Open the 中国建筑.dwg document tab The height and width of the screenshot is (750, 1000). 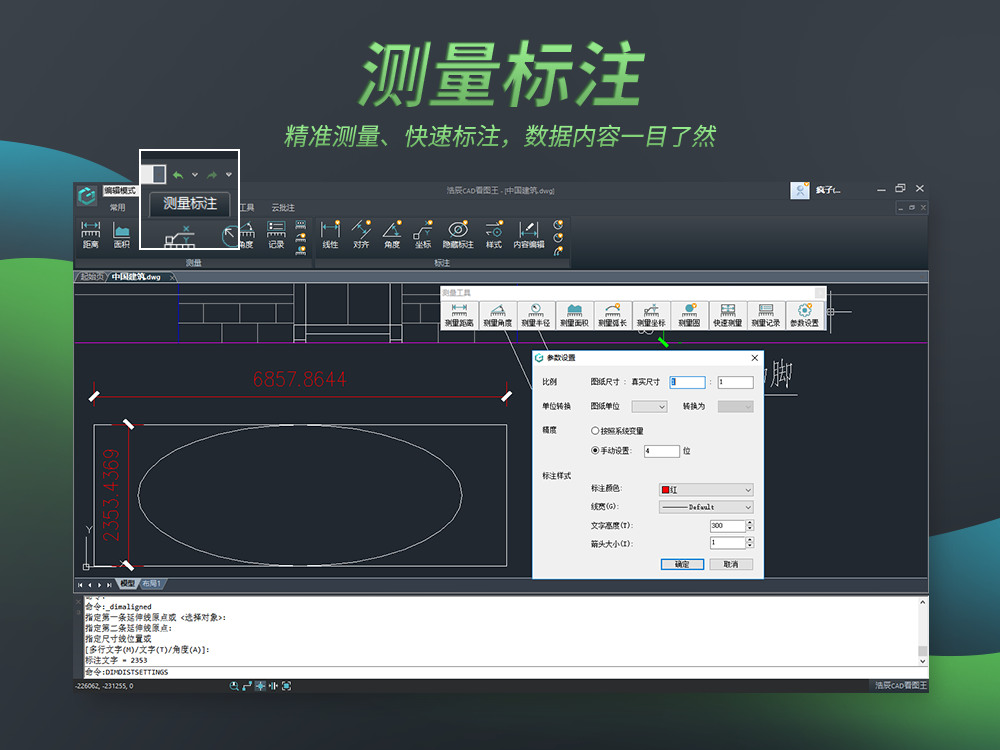[135, 277]
